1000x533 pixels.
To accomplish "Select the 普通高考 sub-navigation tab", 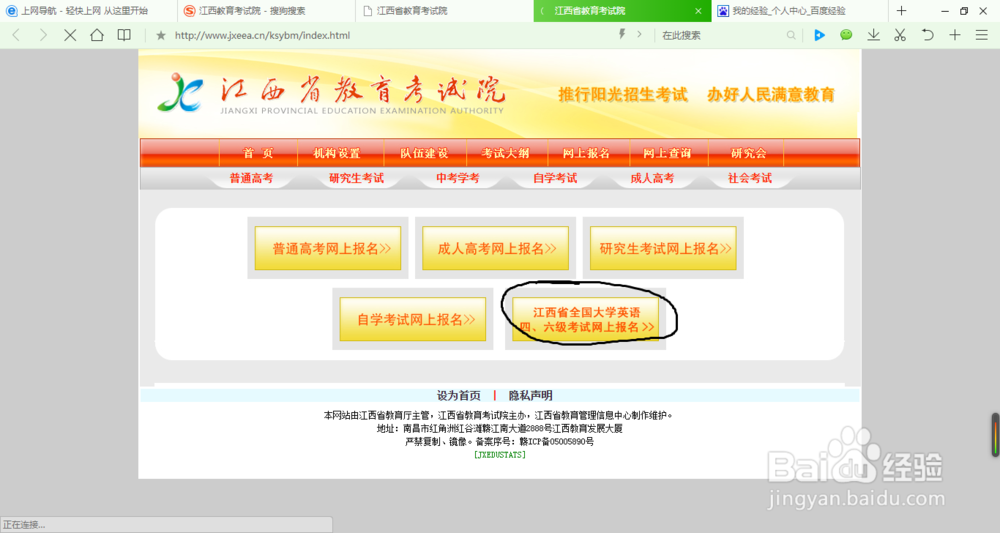I will click(251, 178).
